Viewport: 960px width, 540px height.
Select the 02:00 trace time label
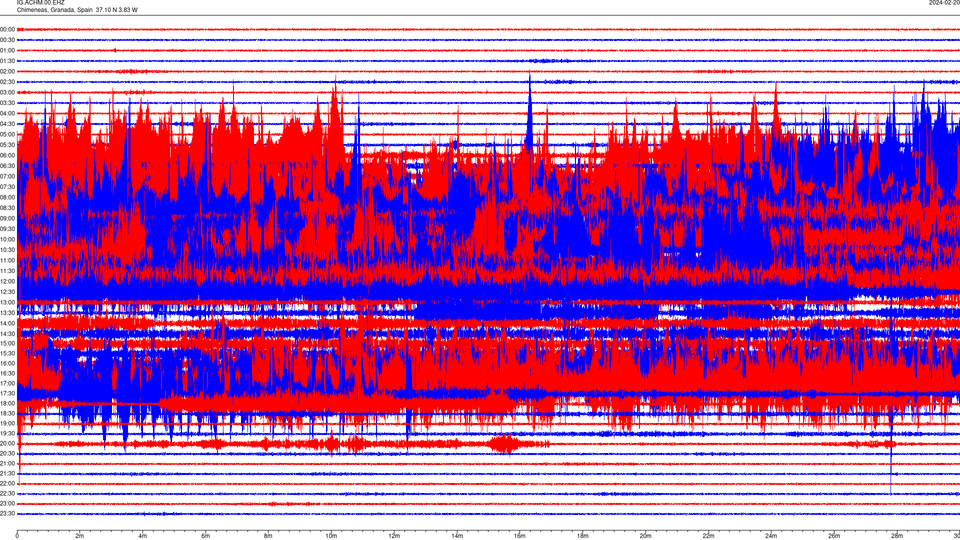pyautogui.click(x=7, y=72)
